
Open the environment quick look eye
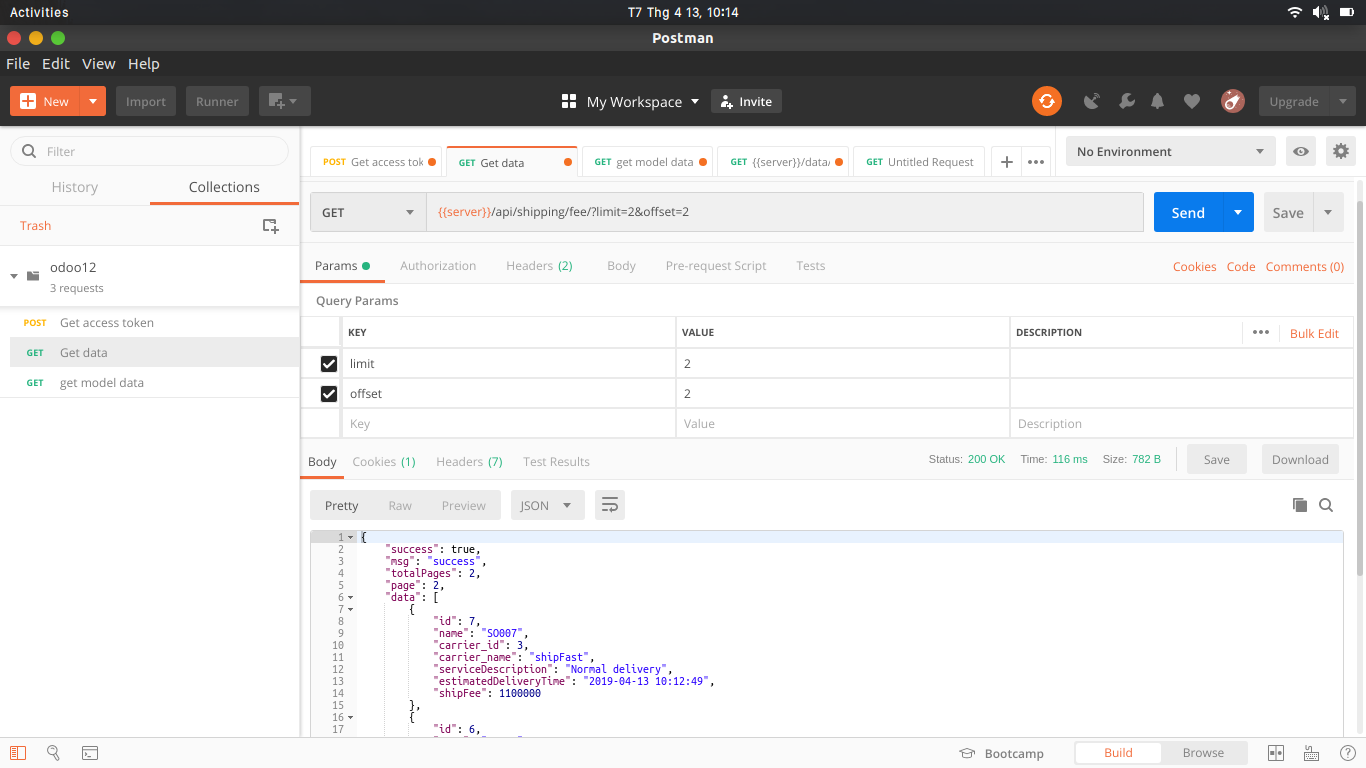pyautogui.click(x=1301, y=152)
